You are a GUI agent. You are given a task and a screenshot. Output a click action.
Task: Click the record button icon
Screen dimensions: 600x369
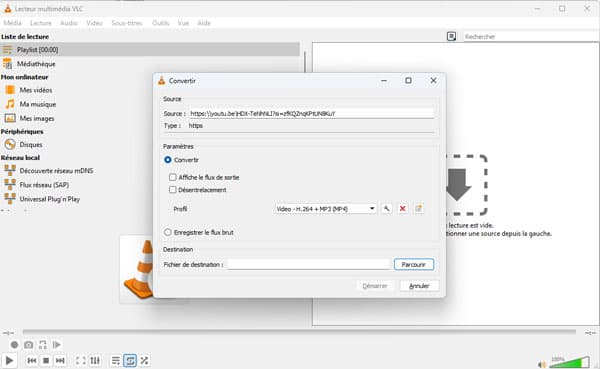click(x=14, y=345)
